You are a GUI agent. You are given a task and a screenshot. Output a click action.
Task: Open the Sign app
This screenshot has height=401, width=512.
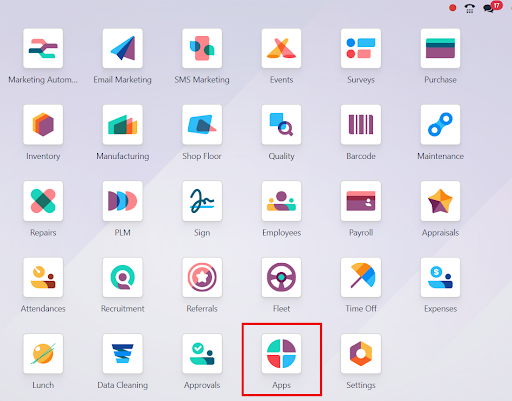[x=202, y=201]
